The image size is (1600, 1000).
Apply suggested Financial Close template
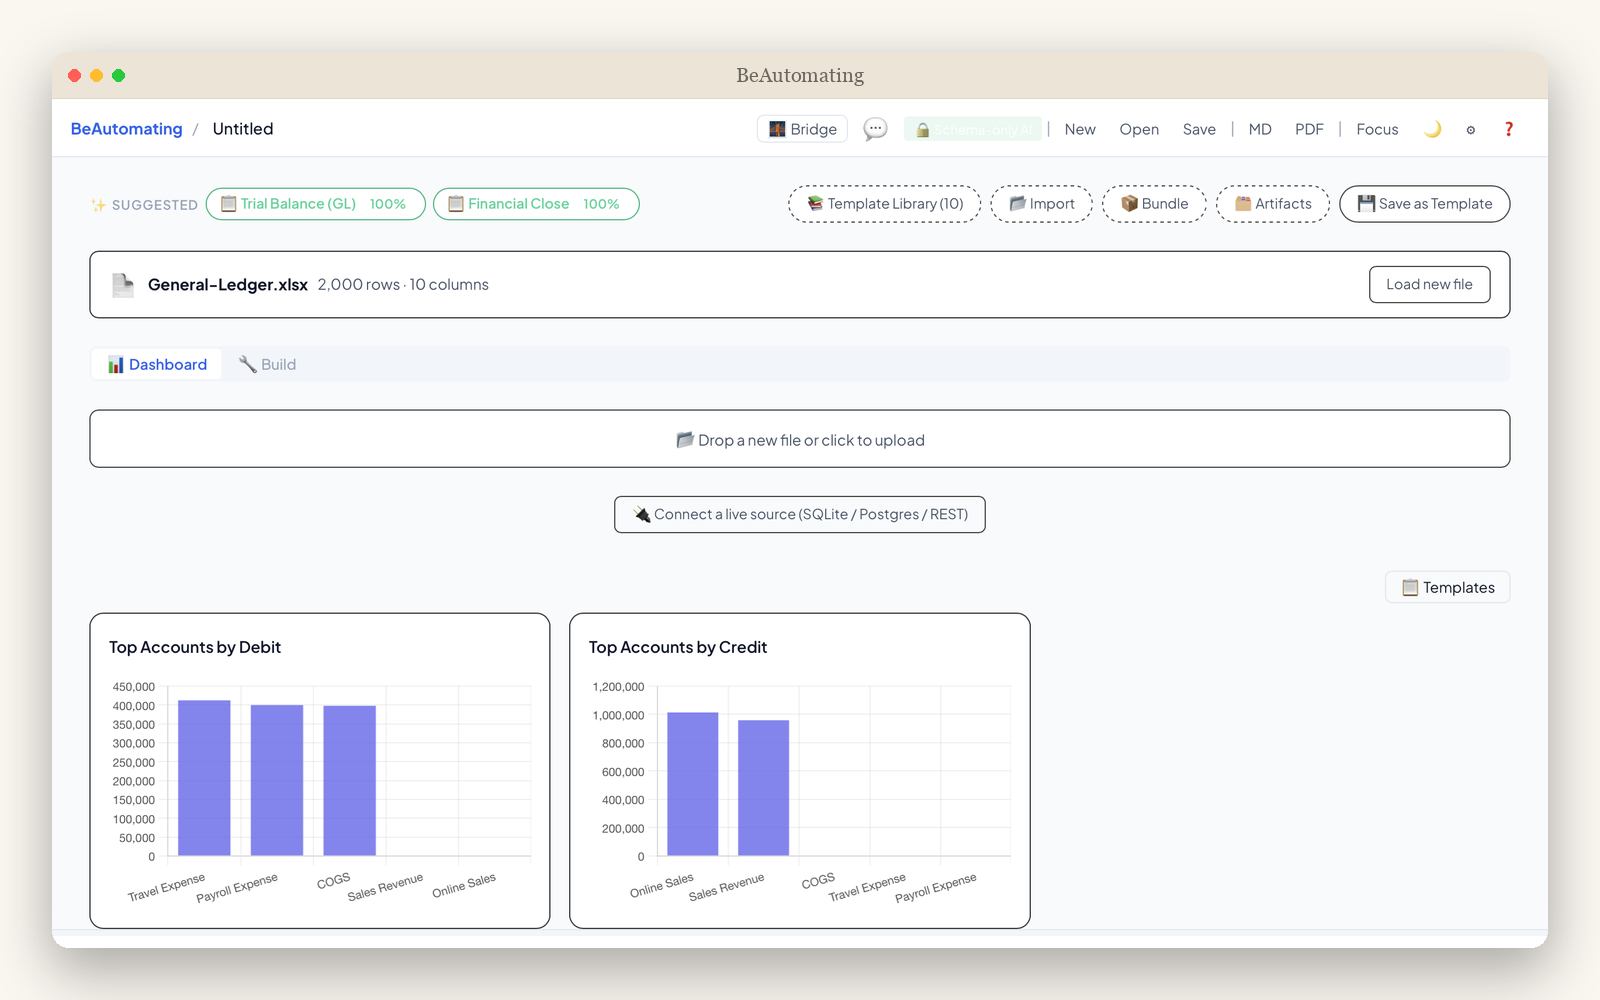[x=536, y=204]
